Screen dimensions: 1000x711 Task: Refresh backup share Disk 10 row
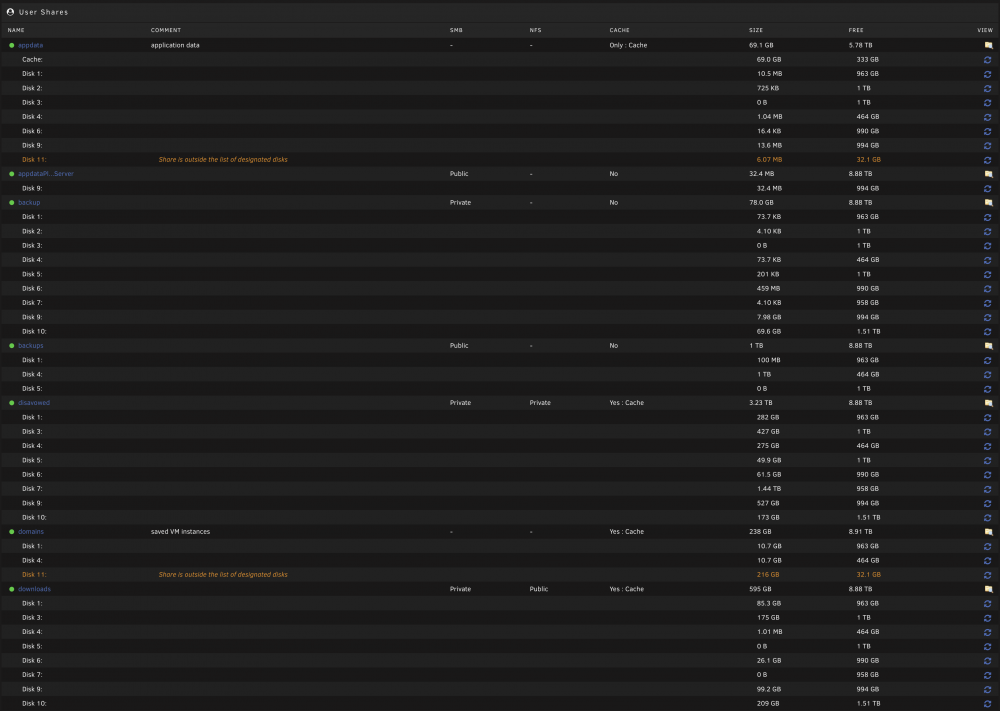(988, 332)
